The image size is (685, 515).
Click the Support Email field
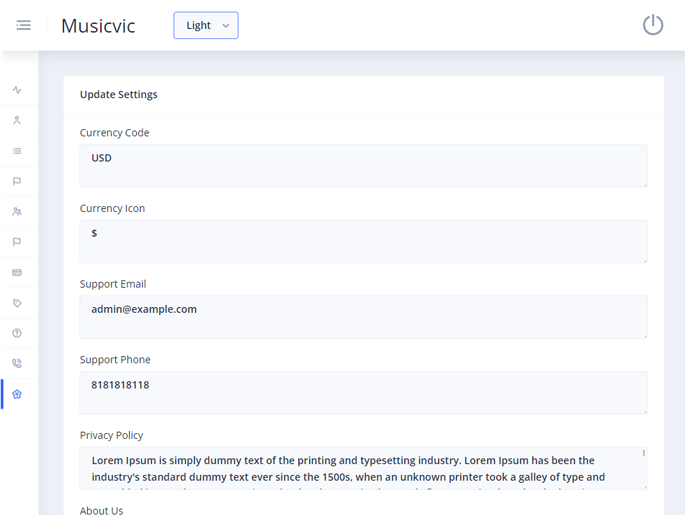[x=363, y=316]
